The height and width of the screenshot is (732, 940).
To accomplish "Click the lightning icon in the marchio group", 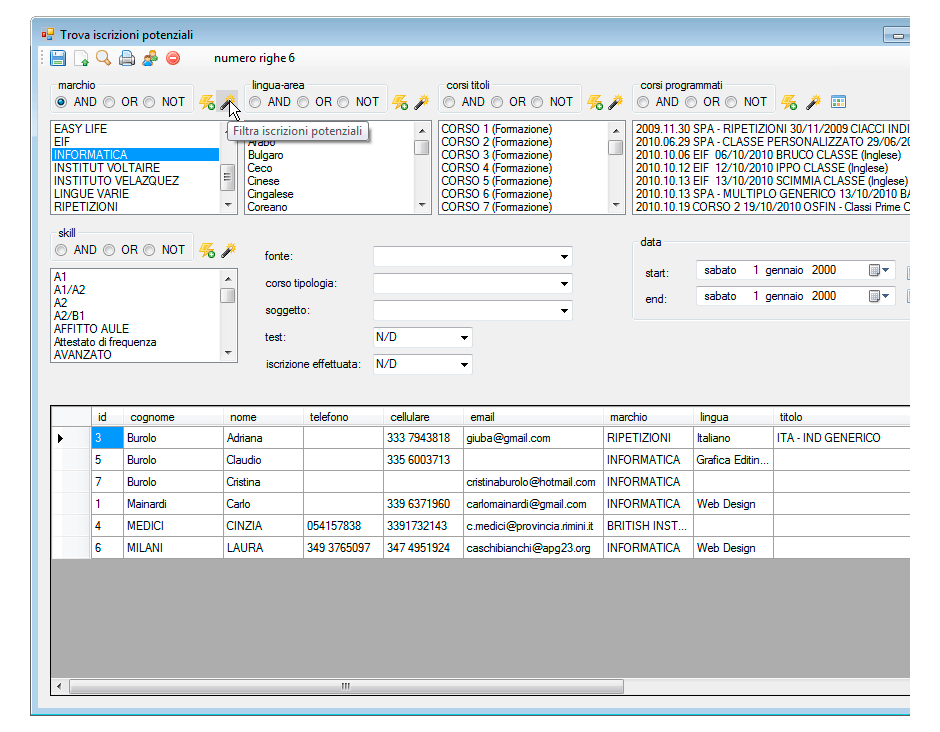I will click(x=207, y=103).
